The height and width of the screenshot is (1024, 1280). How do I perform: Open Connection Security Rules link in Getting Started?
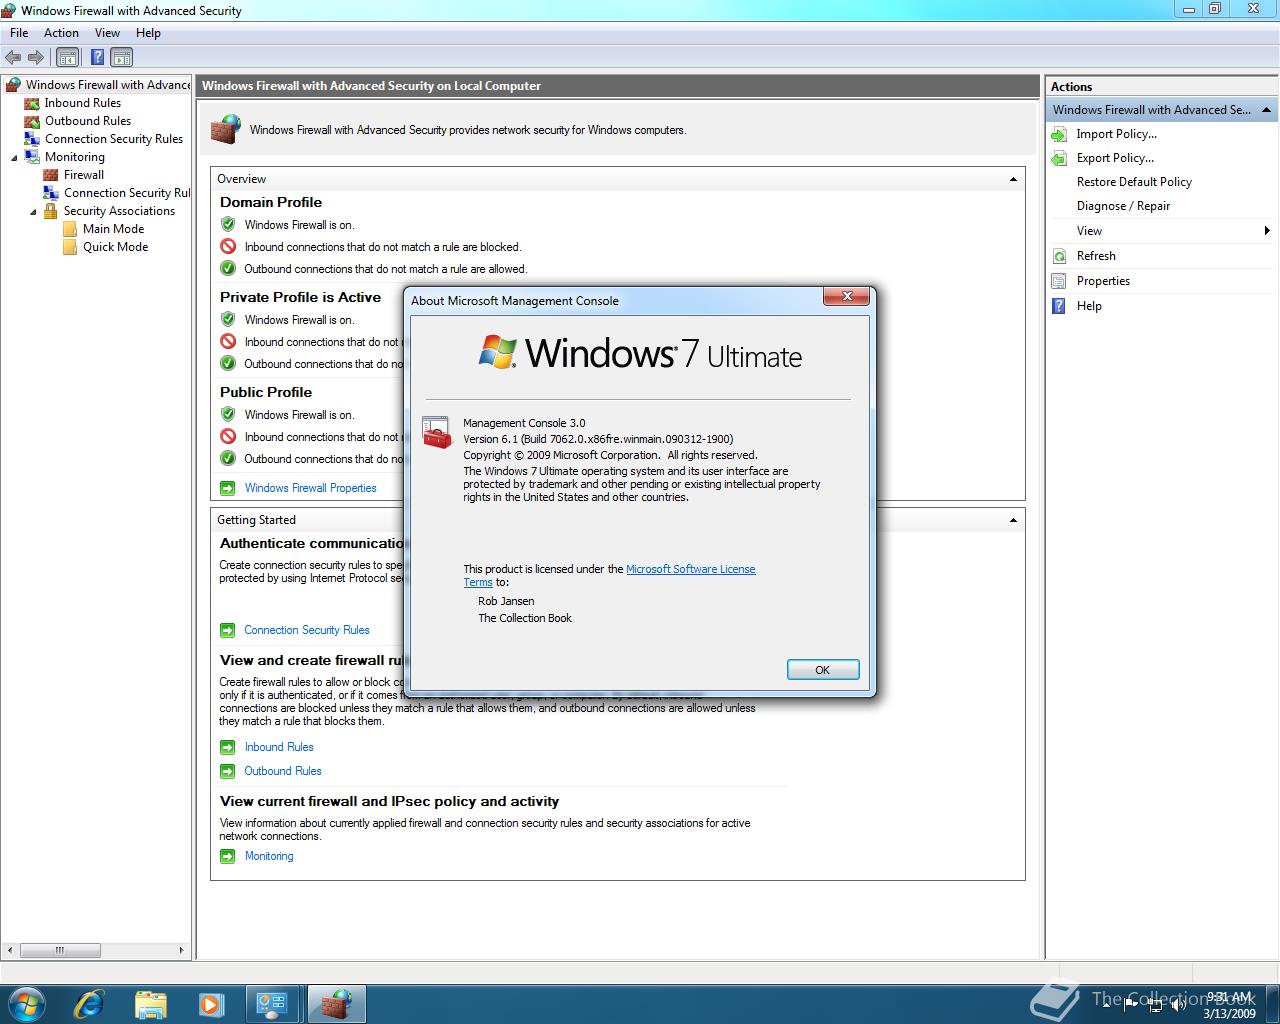307,630
